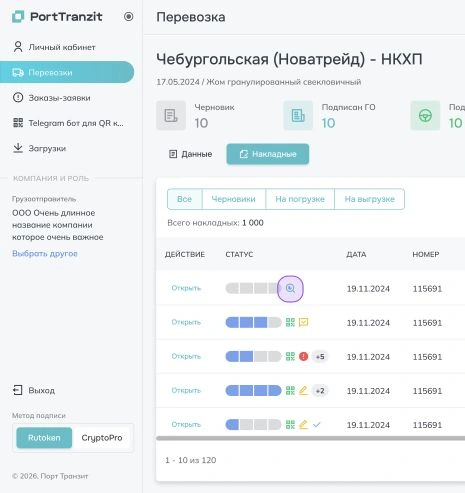
Task: Click the teal checkmark icon
Action: [317, 424]
